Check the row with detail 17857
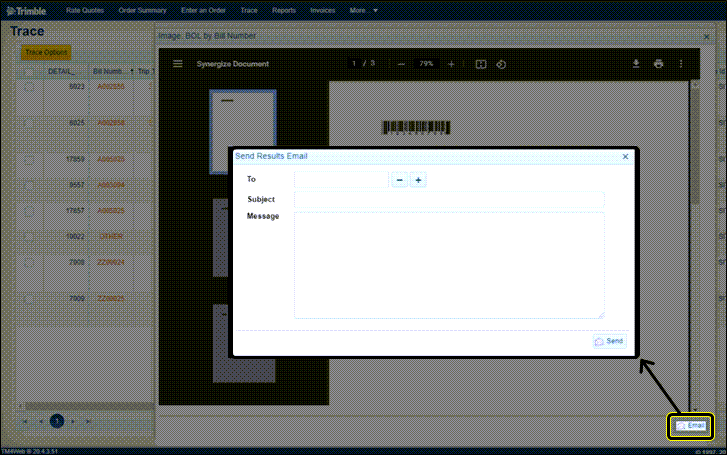Viewport: 727px width, 455px height. [x=29, y=211]
